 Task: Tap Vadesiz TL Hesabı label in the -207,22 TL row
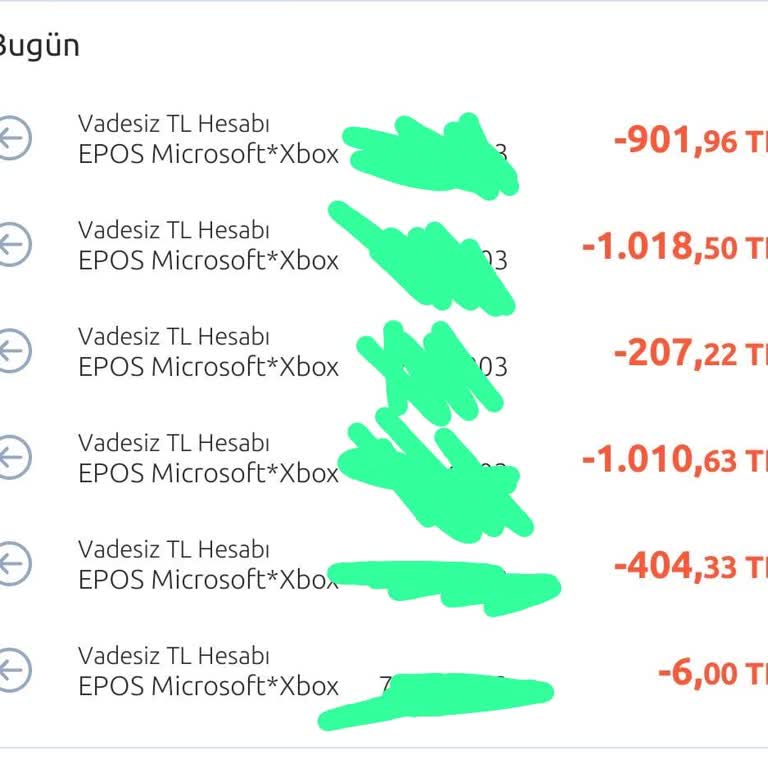click(174, 337)
